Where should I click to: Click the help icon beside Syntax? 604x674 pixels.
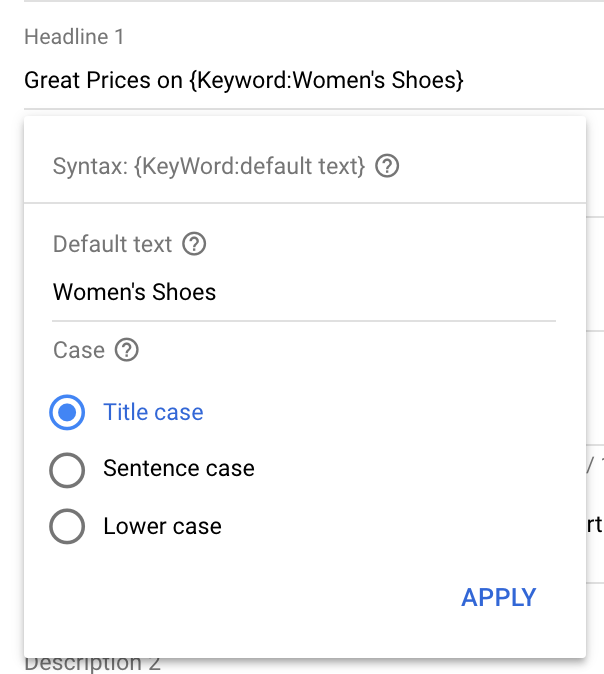pyautogui.click(x=387, y=166)
